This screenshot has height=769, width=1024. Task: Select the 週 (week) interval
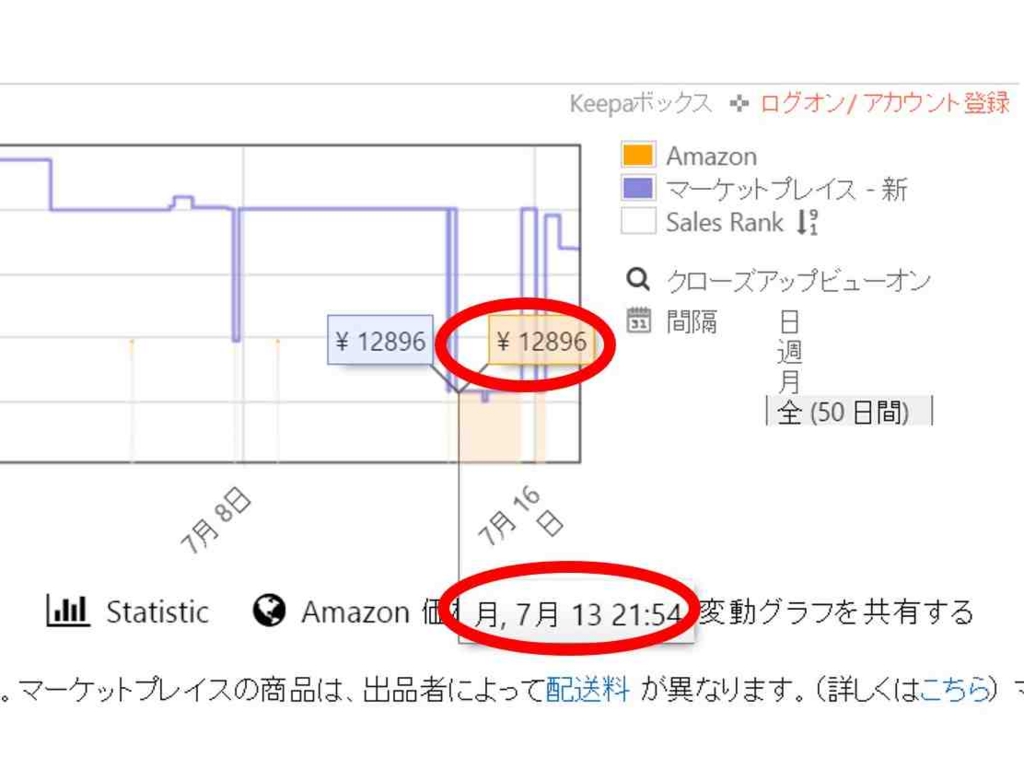click(x=789, y=352)
